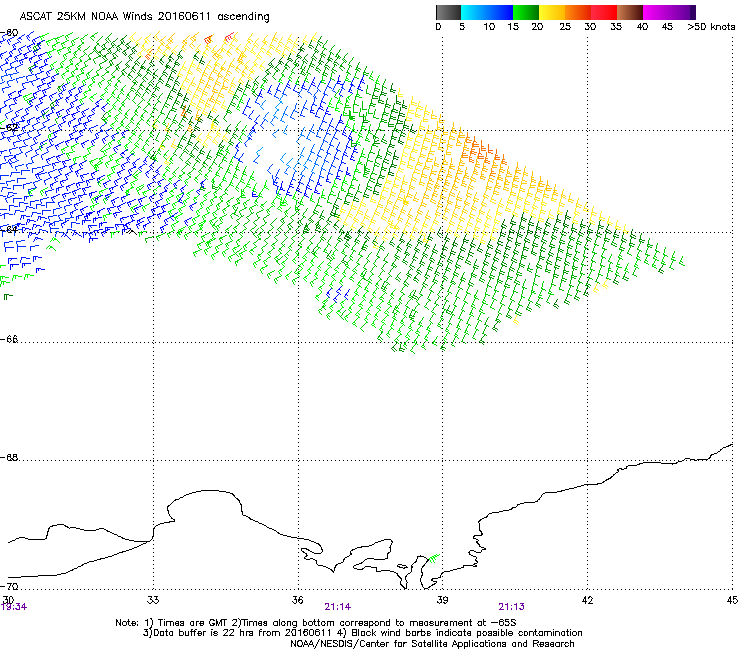Image resolution: width=740 pixels, height=650 pixels.
Task: Click latitude label -66 on left axis
Action: pyautogui.click(x=9, y=339)
